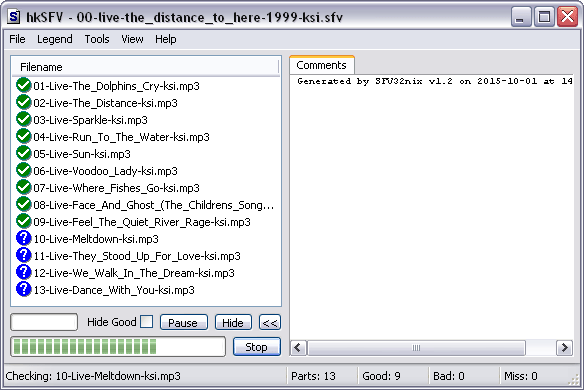
Task: Click status bar 'Checking: 10-Live-Meltdown-ksi.mp3'
Action: (x=93, y=376)
